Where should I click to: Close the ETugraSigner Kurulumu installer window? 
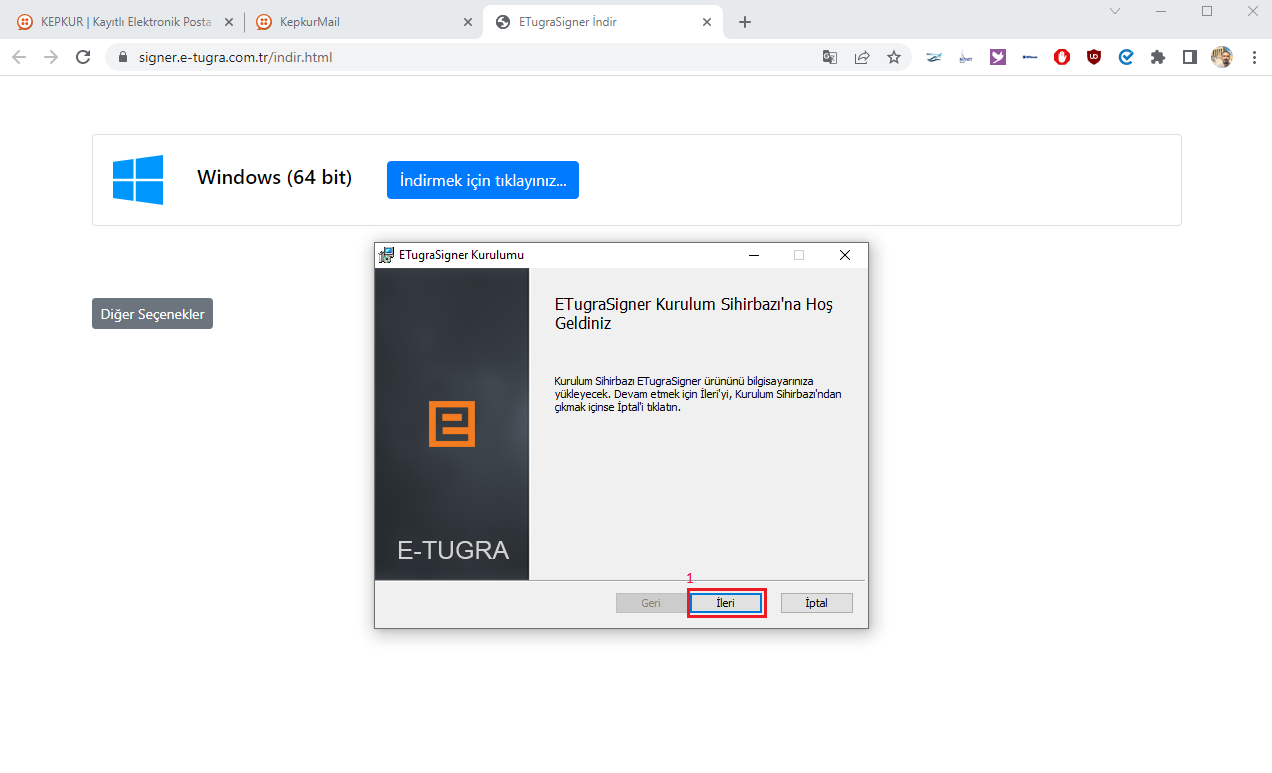tap(845, 255)
